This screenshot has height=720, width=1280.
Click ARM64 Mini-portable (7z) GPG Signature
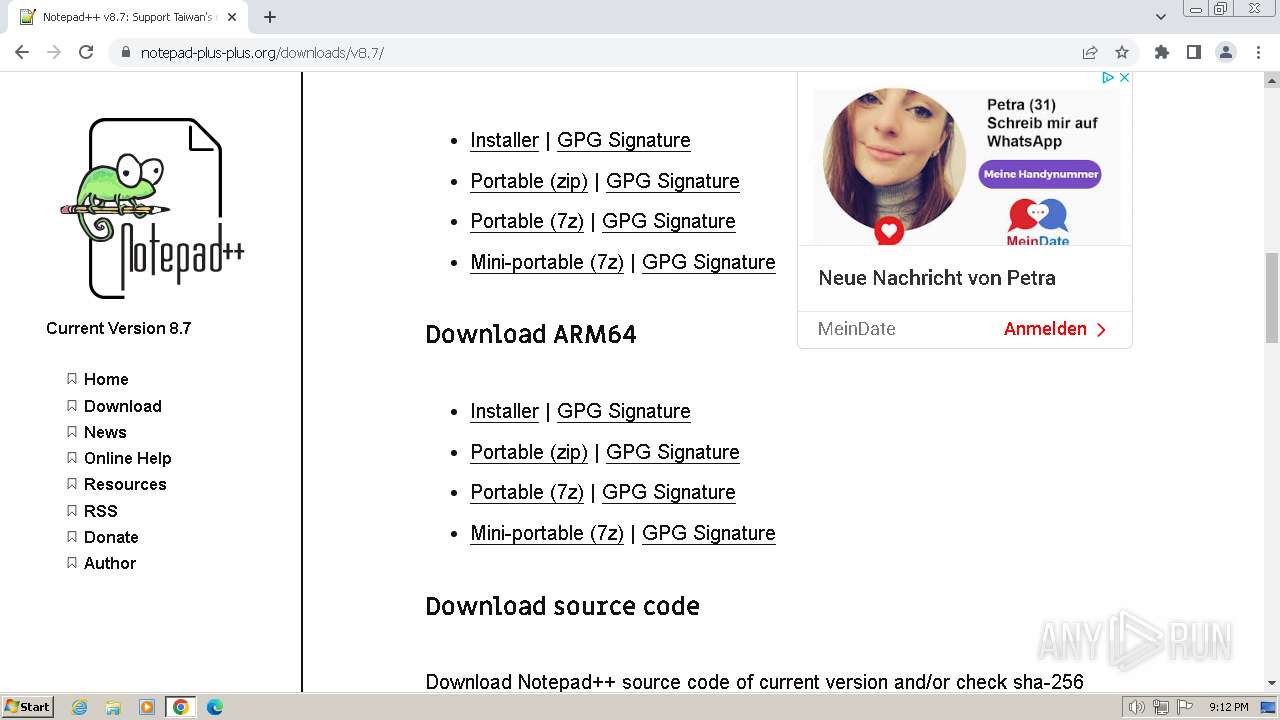(709, 533)
